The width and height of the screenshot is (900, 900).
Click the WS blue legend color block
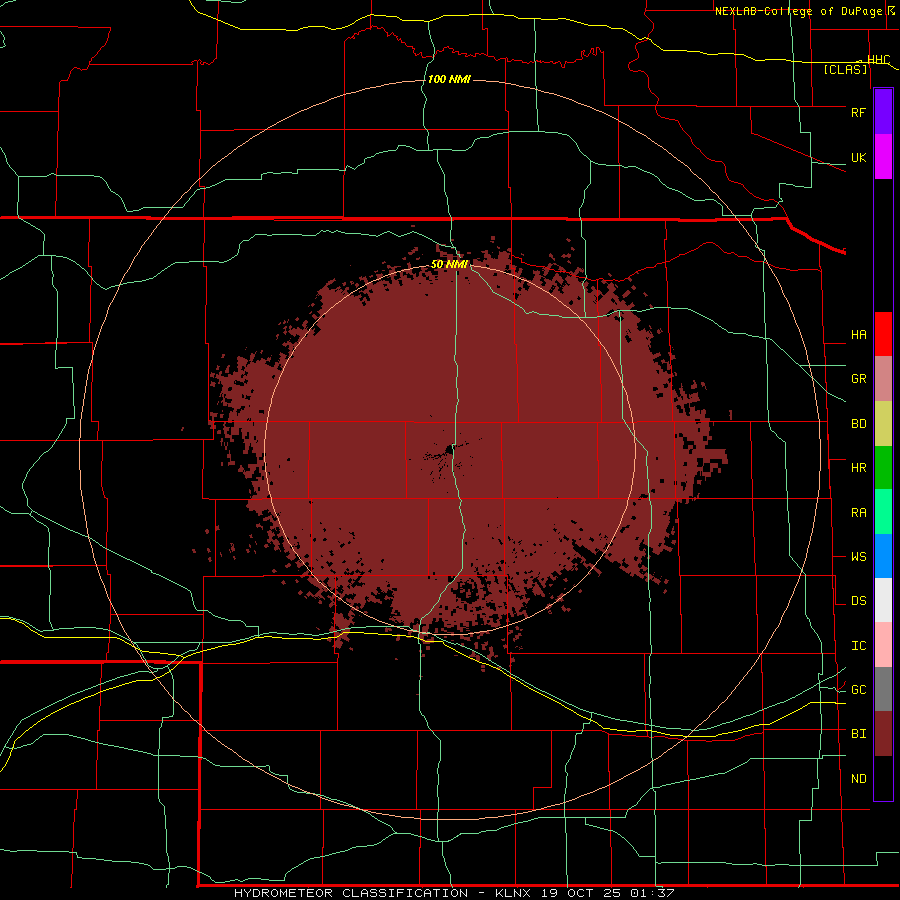(883, 556)
